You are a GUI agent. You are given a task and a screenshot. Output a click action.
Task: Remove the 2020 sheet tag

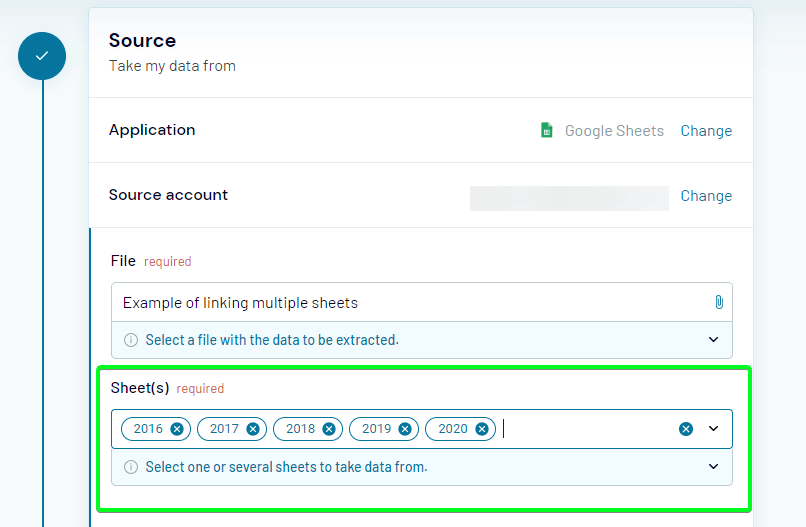[x=482, y=429]
